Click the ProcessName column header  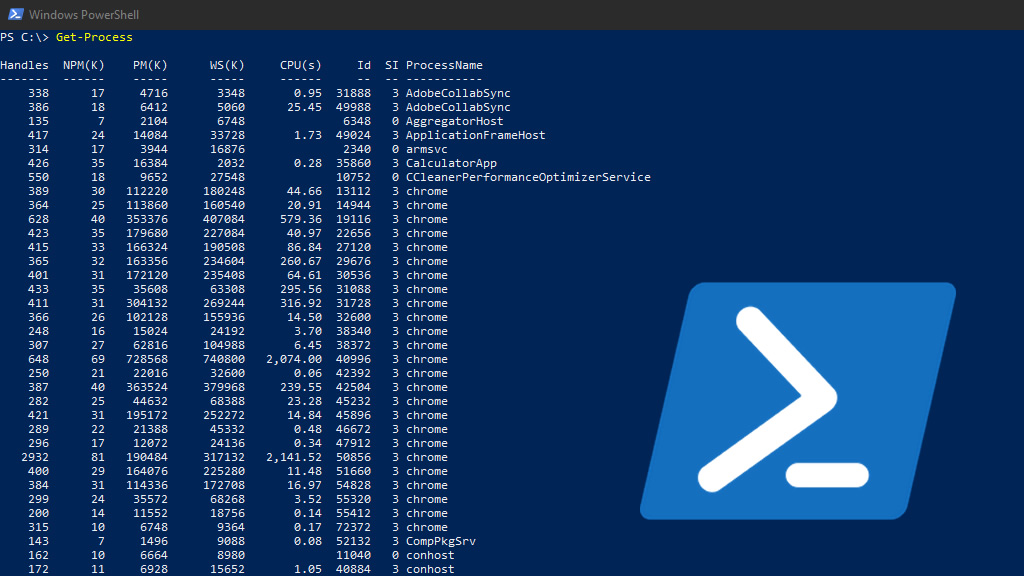pyautogui.click(x=444, y=65)
